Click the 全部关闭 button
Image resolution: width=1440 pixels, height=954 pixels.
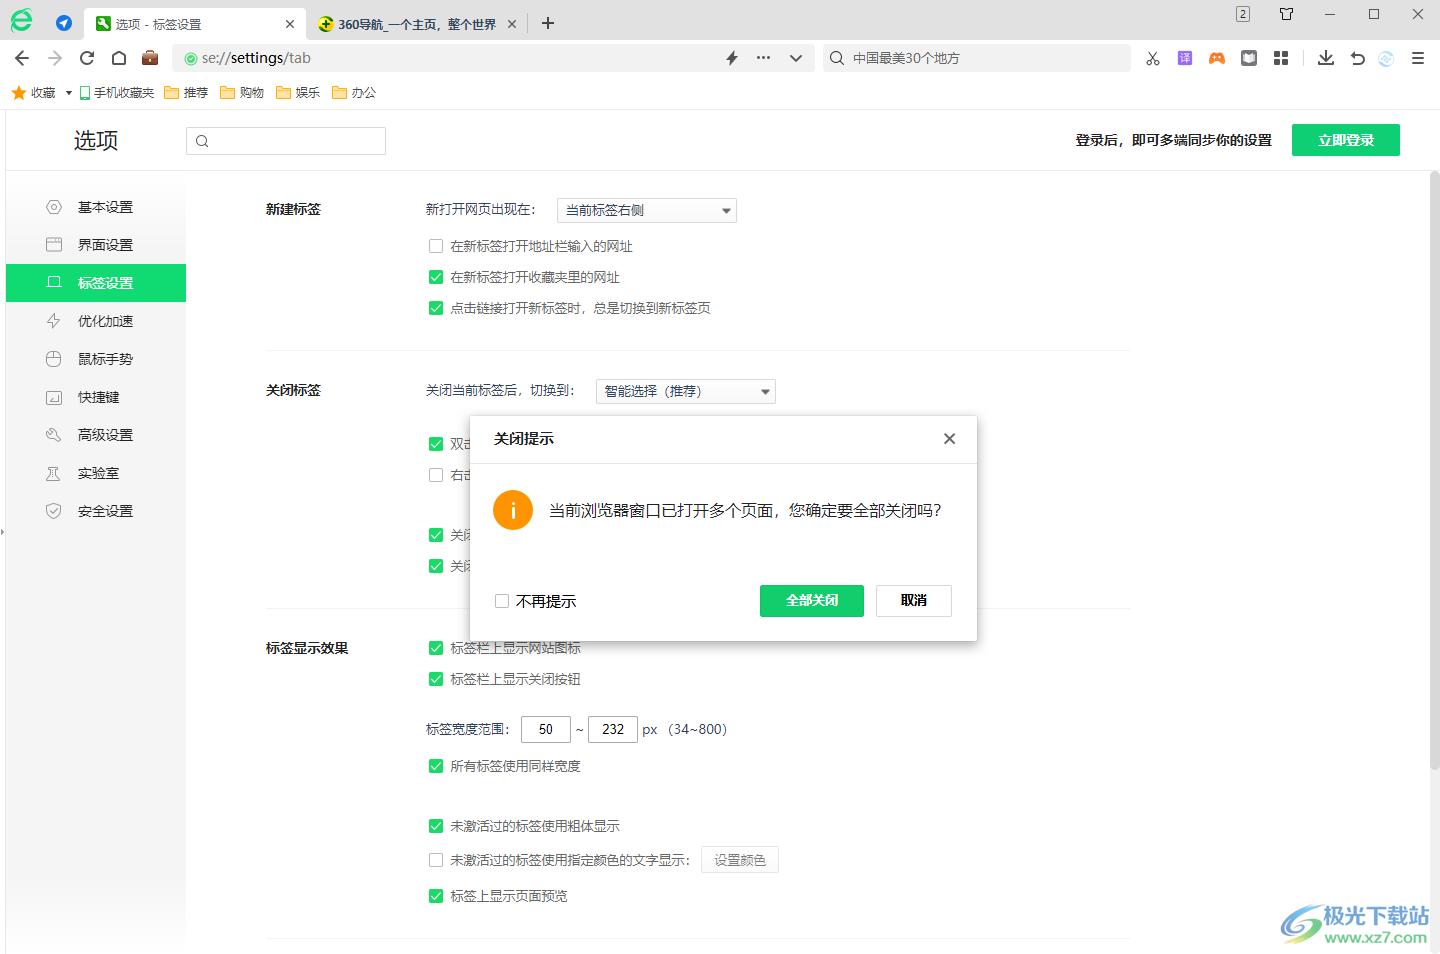812,601
